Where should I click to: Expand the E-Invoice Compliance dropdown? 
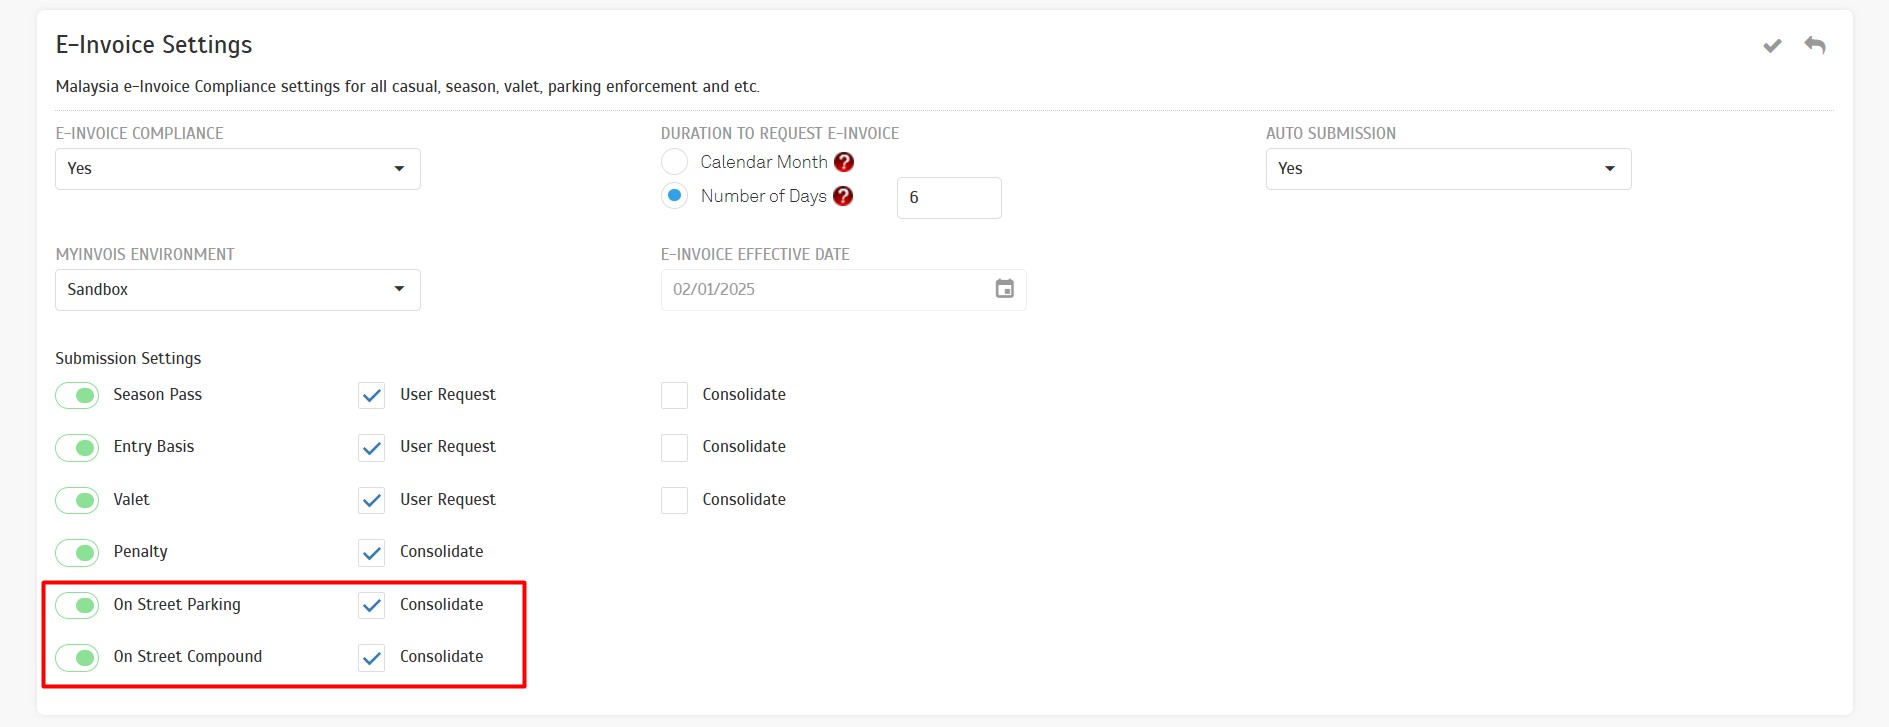click(238, 169)
